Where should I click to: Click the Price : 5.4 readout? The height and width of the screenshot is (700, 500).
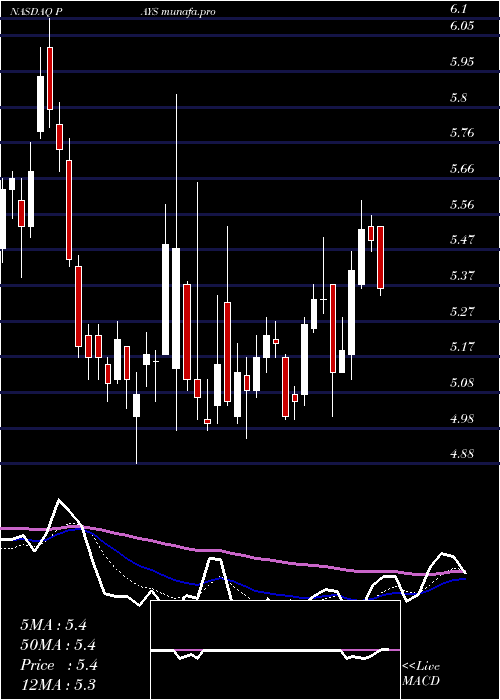tap(58, 665)
